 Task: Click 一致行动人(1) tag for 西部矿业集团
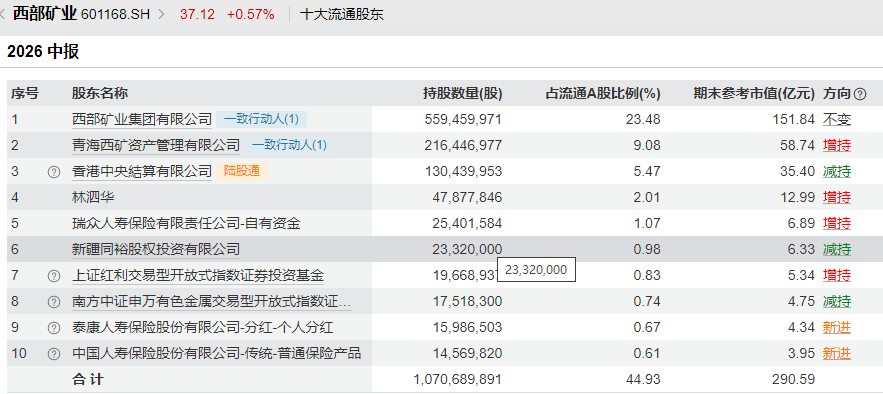point(261,119)
